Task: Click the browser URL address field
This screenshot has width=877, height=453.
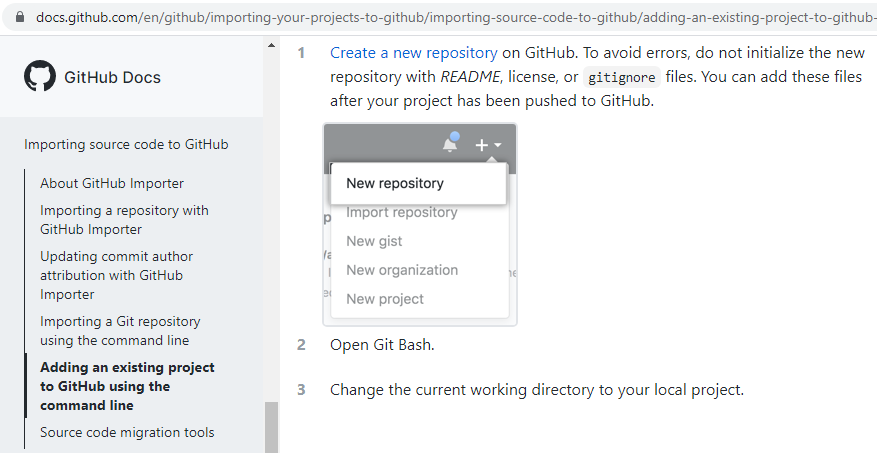Action: click(450, 17)
